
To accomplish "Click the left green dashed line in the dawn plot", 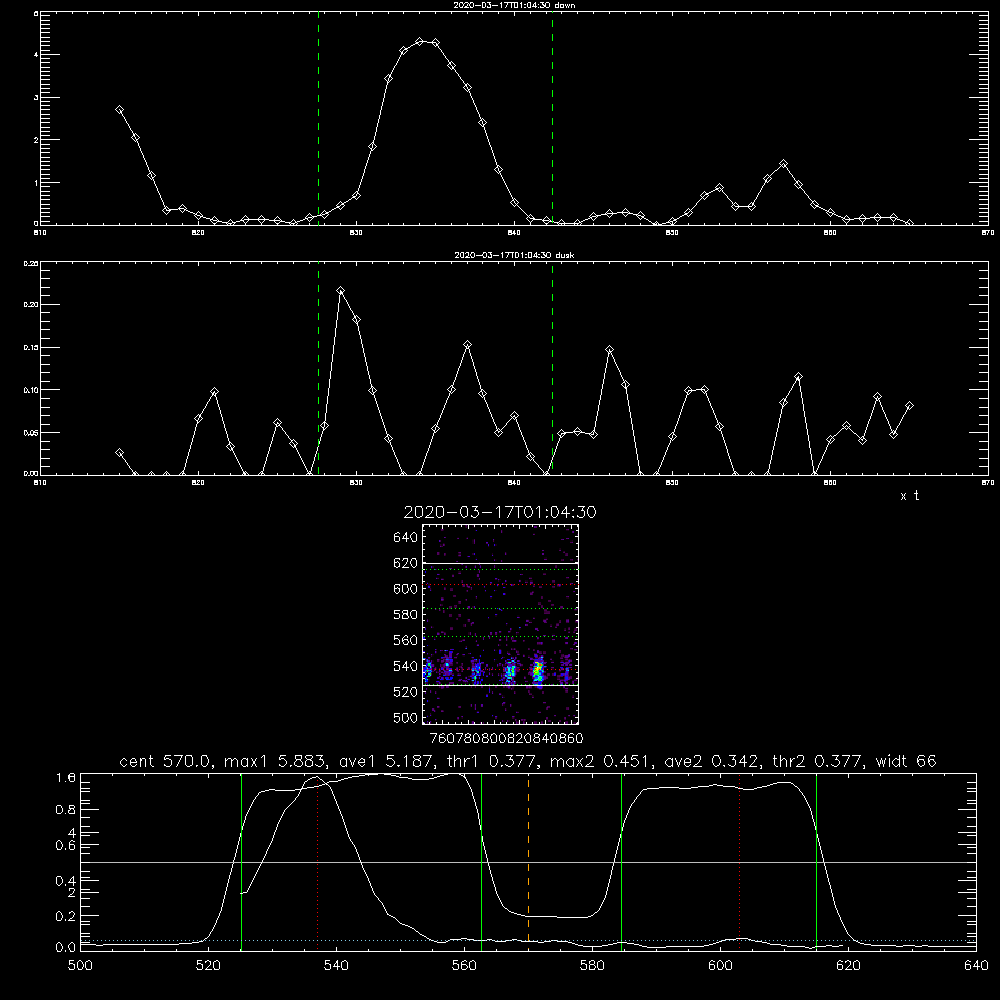I will 318,118.
